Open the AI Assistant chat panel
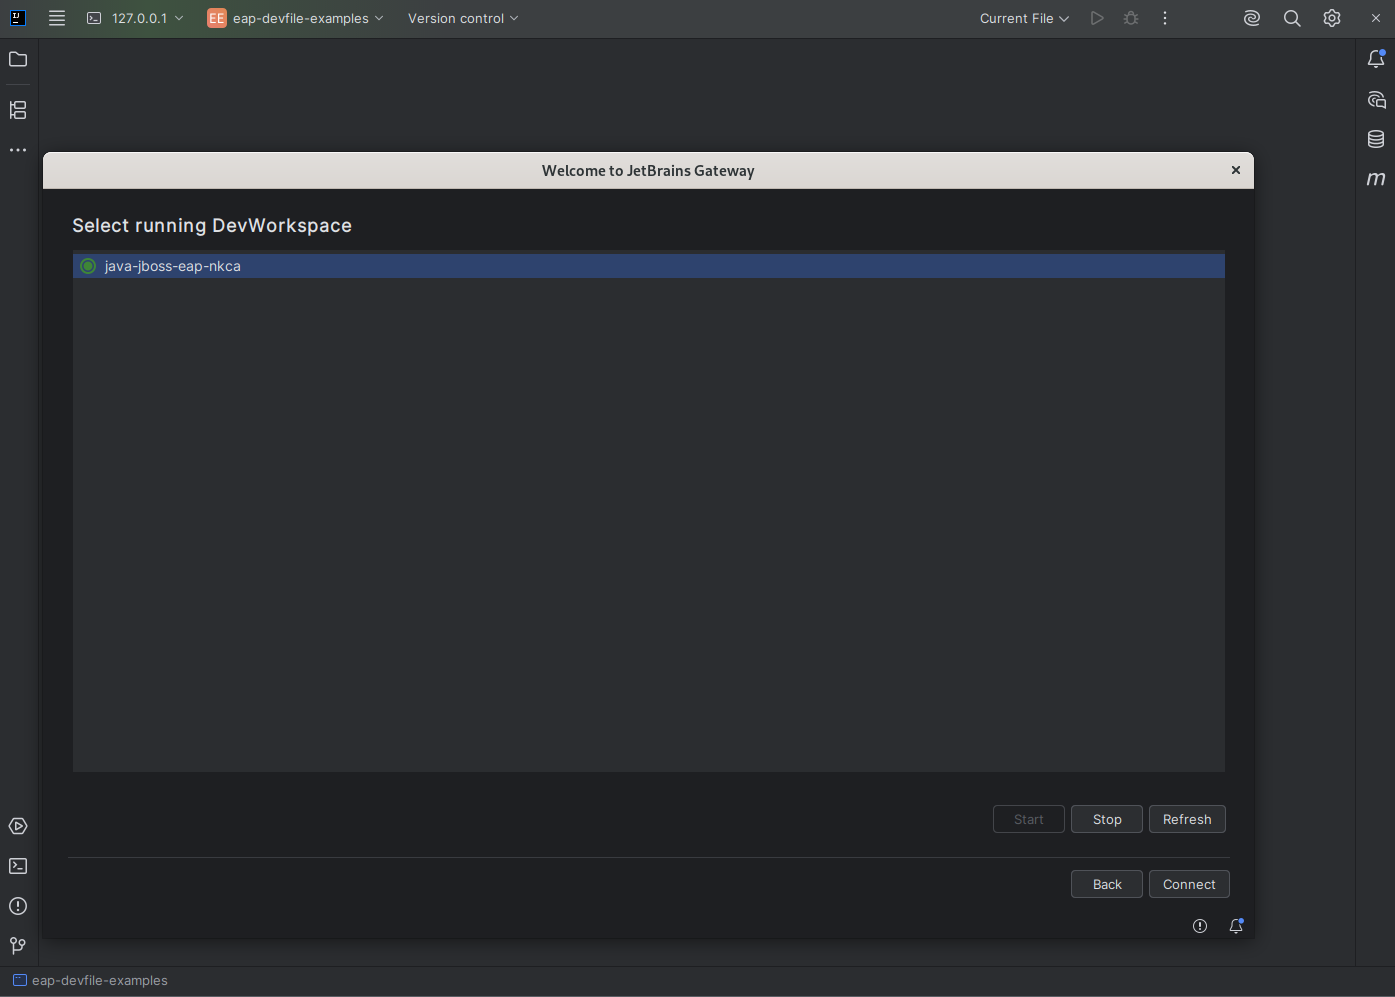1395x997 pixels. point(1376,99)
